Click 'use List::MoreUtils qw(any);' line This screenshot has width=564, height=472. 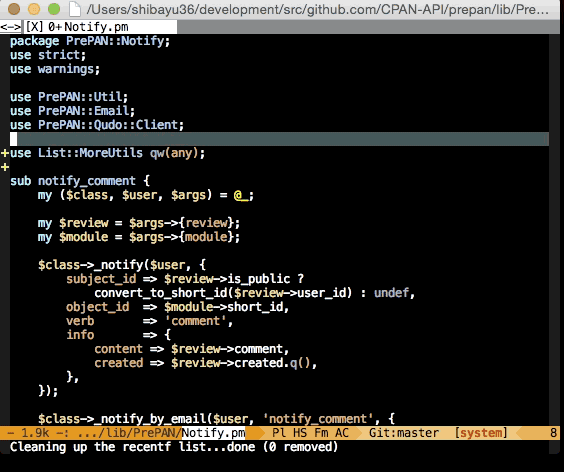[x=108, y=153]
